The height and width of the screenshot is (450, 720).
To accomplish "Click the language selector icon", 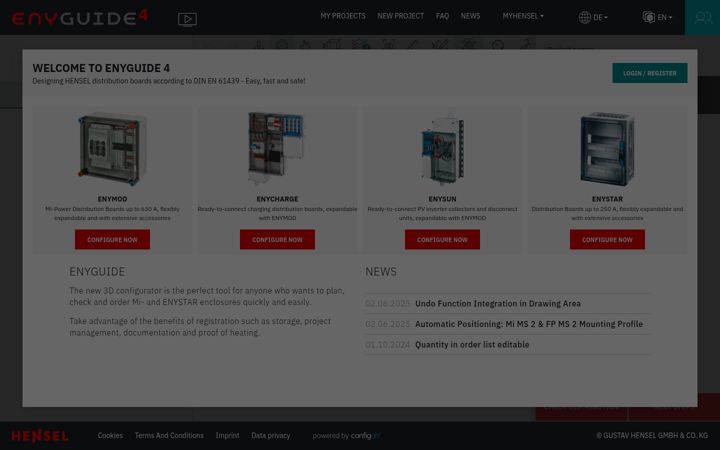I will pyautogui.click(x=648, y=17).
